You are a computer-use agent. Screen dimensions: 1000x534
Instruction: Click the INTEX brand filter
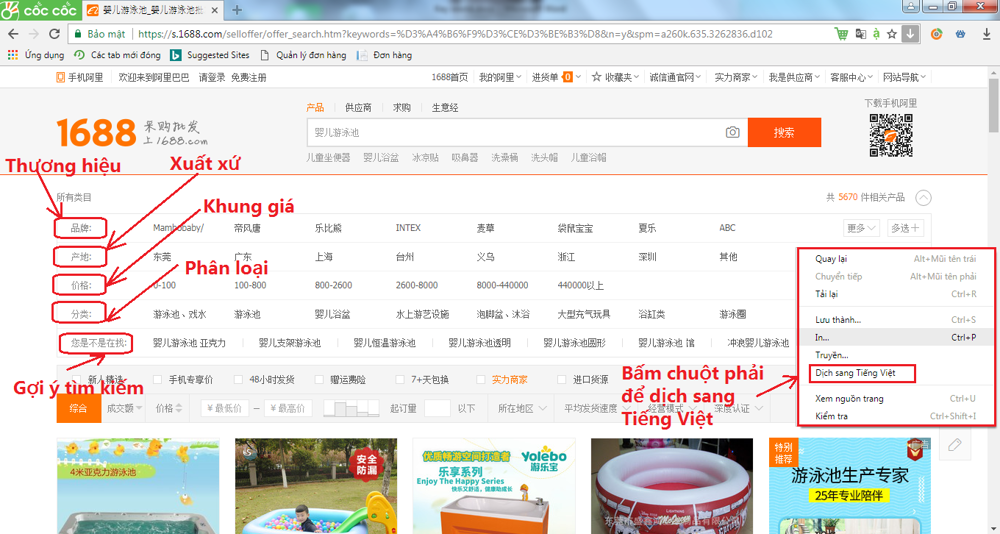pyautogui.click(x=408, y=228)
